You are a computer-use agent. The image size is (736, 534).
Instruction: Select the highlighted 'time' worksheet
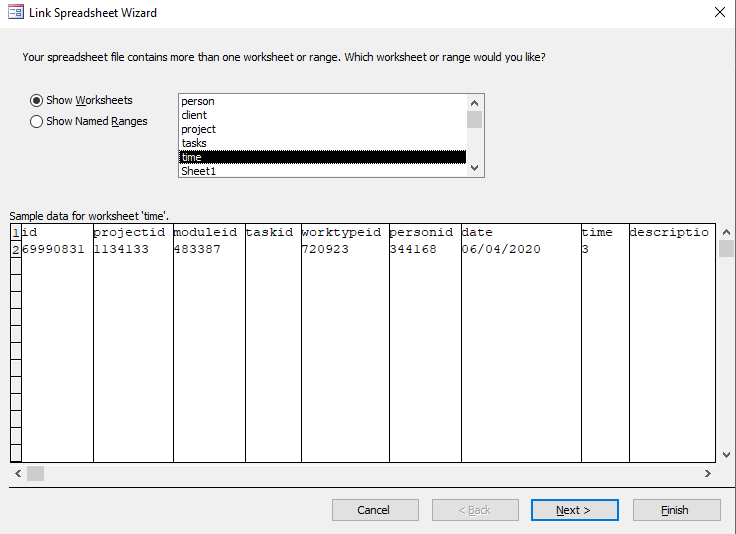(x=192, y=158)
